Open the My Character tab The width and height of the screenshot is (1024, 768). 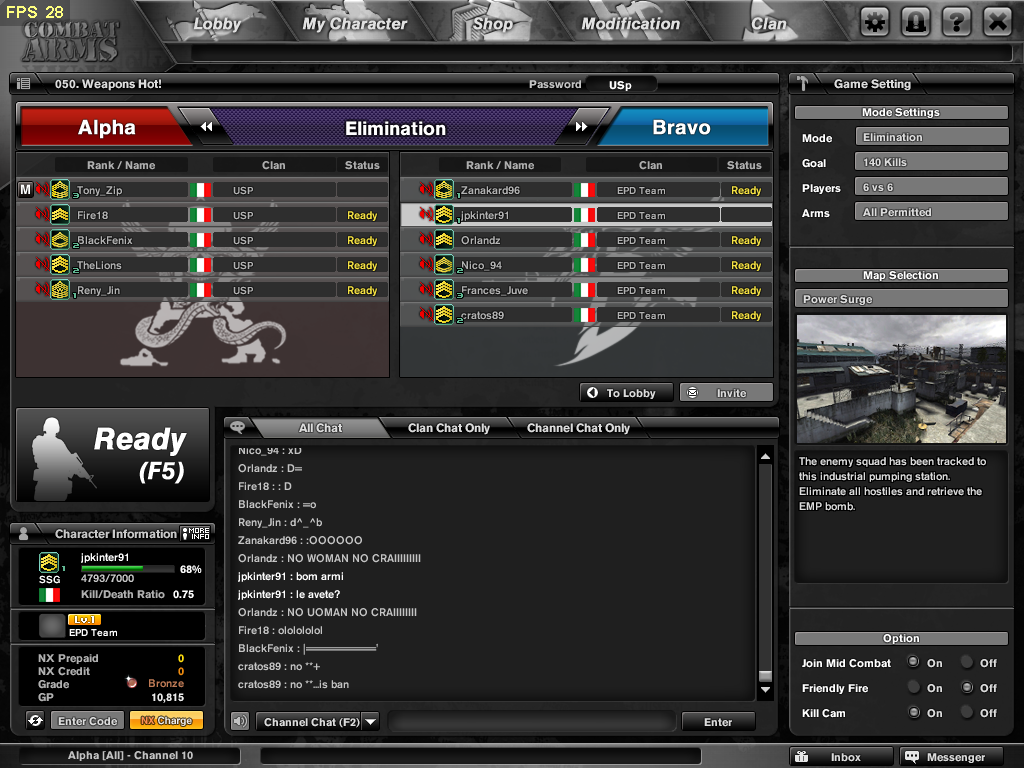[x=355, y=24]
